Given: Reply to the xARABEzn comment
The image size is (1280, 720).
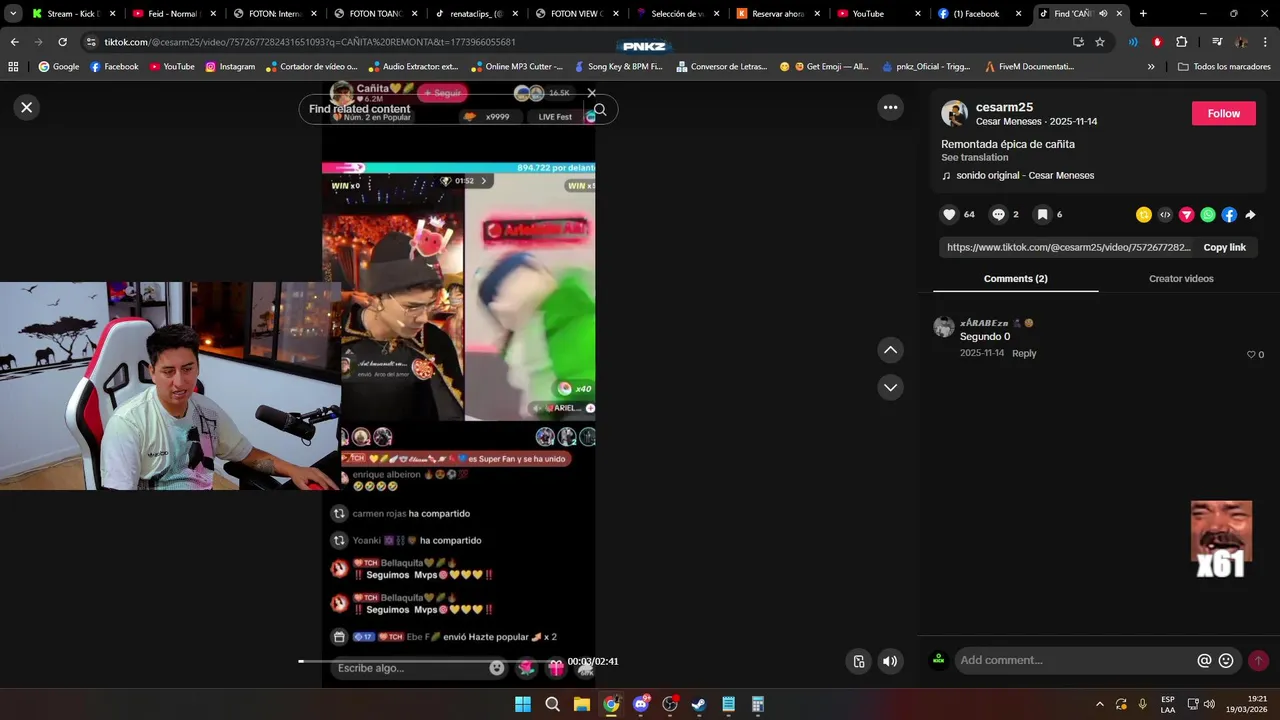Looking at the screenshot, I should point(1024,354).
